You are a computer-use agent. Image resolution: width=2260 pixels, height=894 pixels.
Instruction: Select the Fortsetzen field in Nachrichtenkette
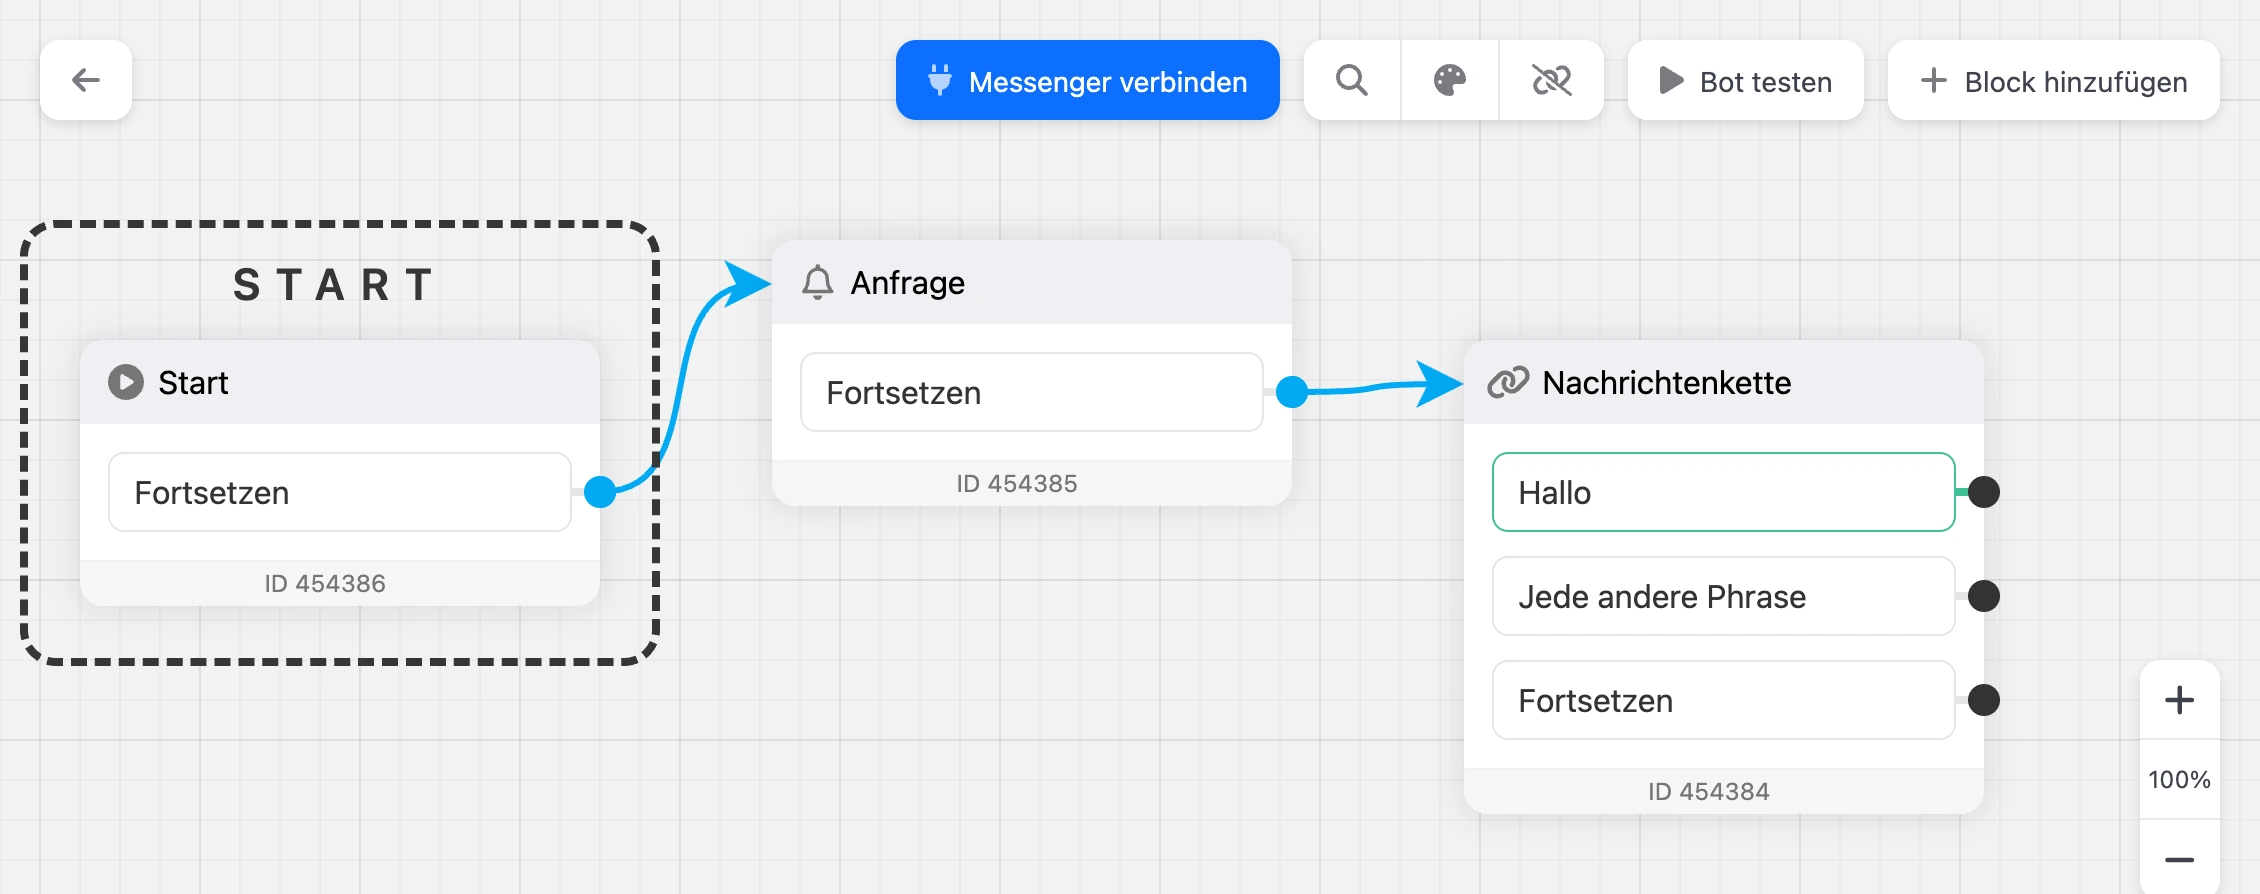(1724, 700)
